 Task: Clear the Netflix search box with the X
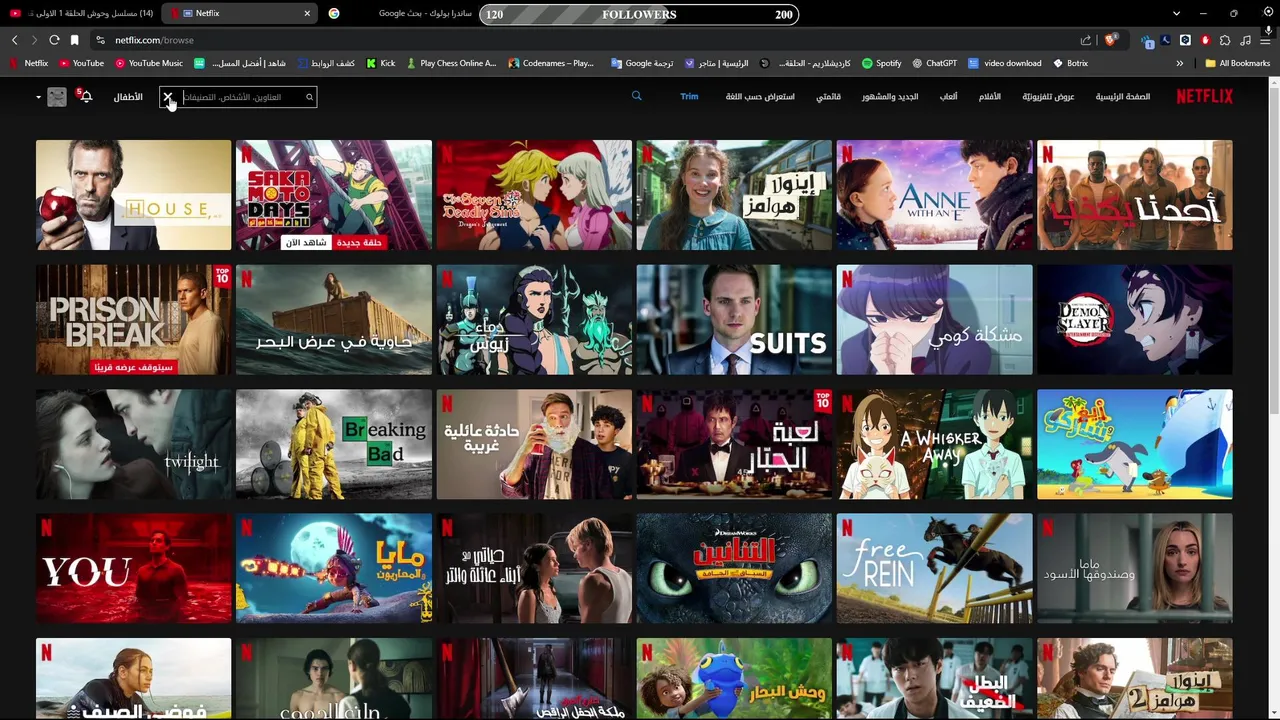point(168,97)
